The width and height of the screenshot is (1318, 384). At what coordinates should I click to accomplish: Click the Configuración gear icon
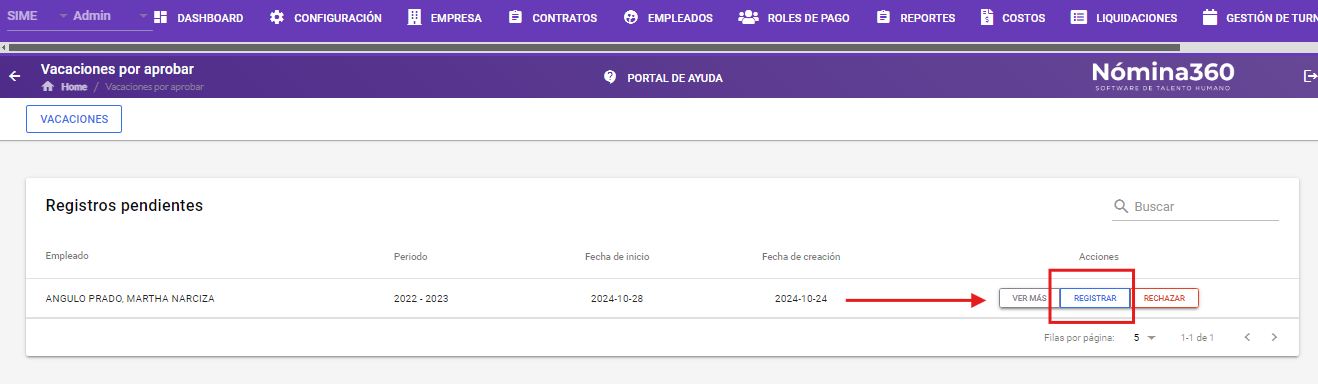[x=277, y=17]
